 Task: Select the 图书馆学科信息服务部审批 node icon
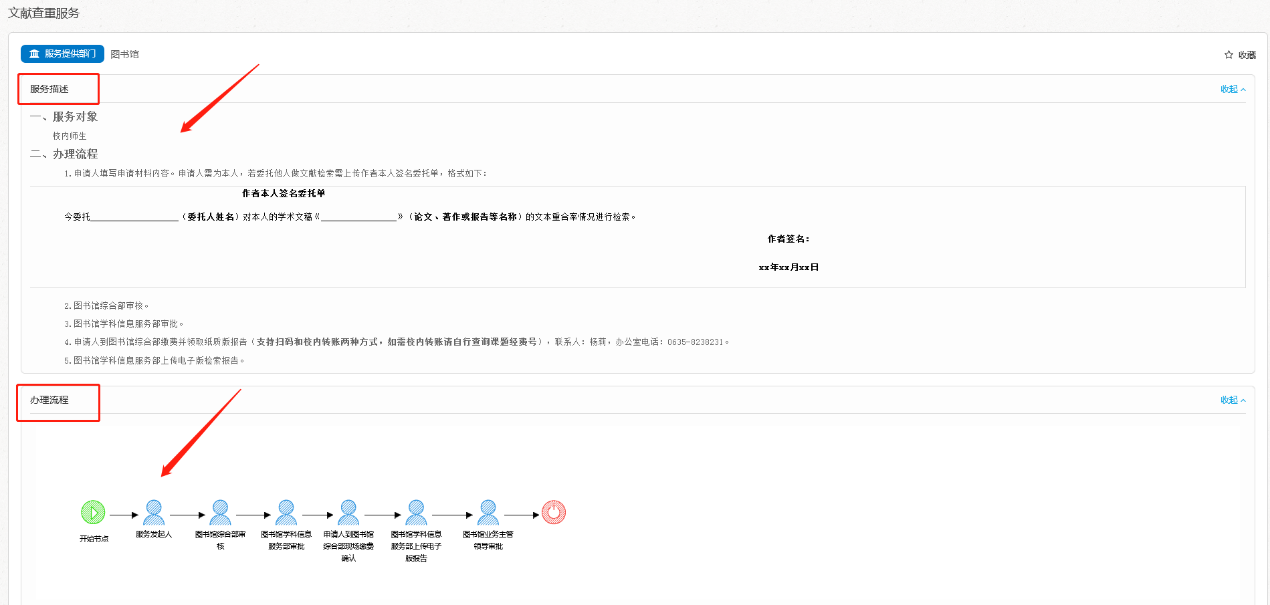tap(286, 513)
